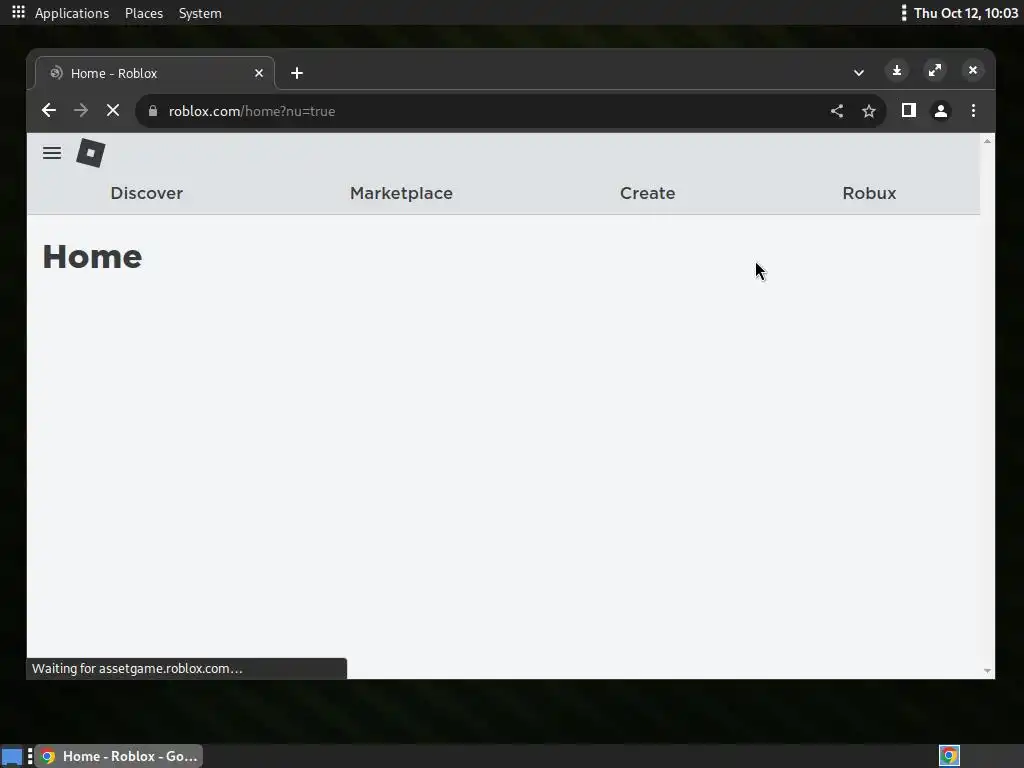
Task: Bookmark this tab with the star icon
Action: (x=869, y=111)
